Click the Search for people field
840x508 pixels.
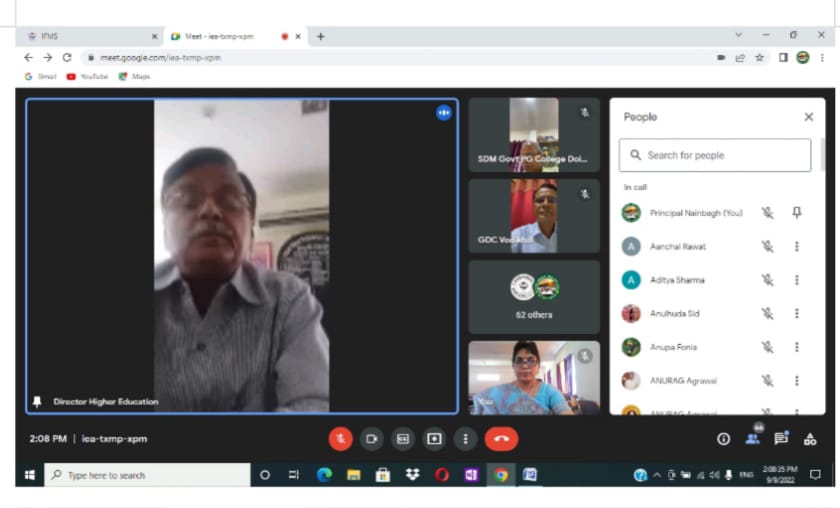pos(715,155)
